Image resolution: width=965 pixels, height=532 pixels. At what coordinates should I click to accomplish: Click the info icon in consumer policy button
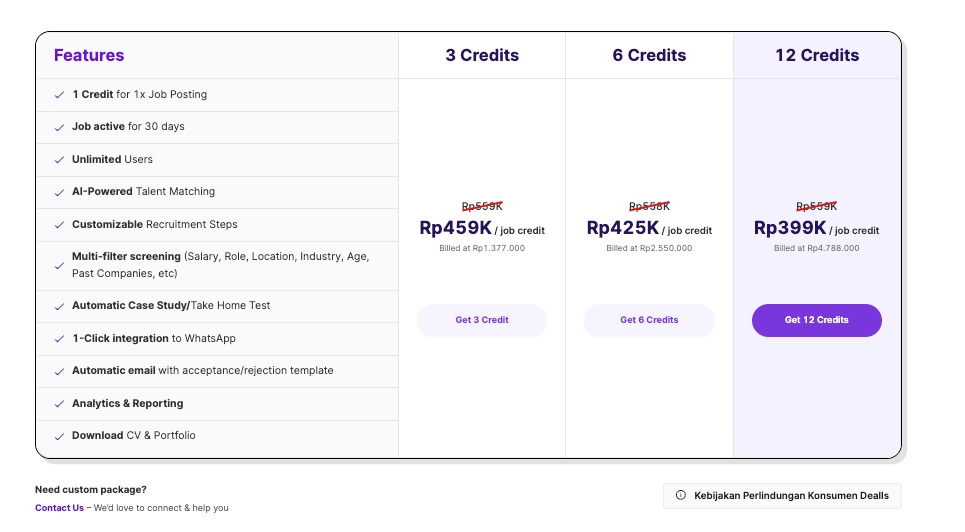pos(681,495)
